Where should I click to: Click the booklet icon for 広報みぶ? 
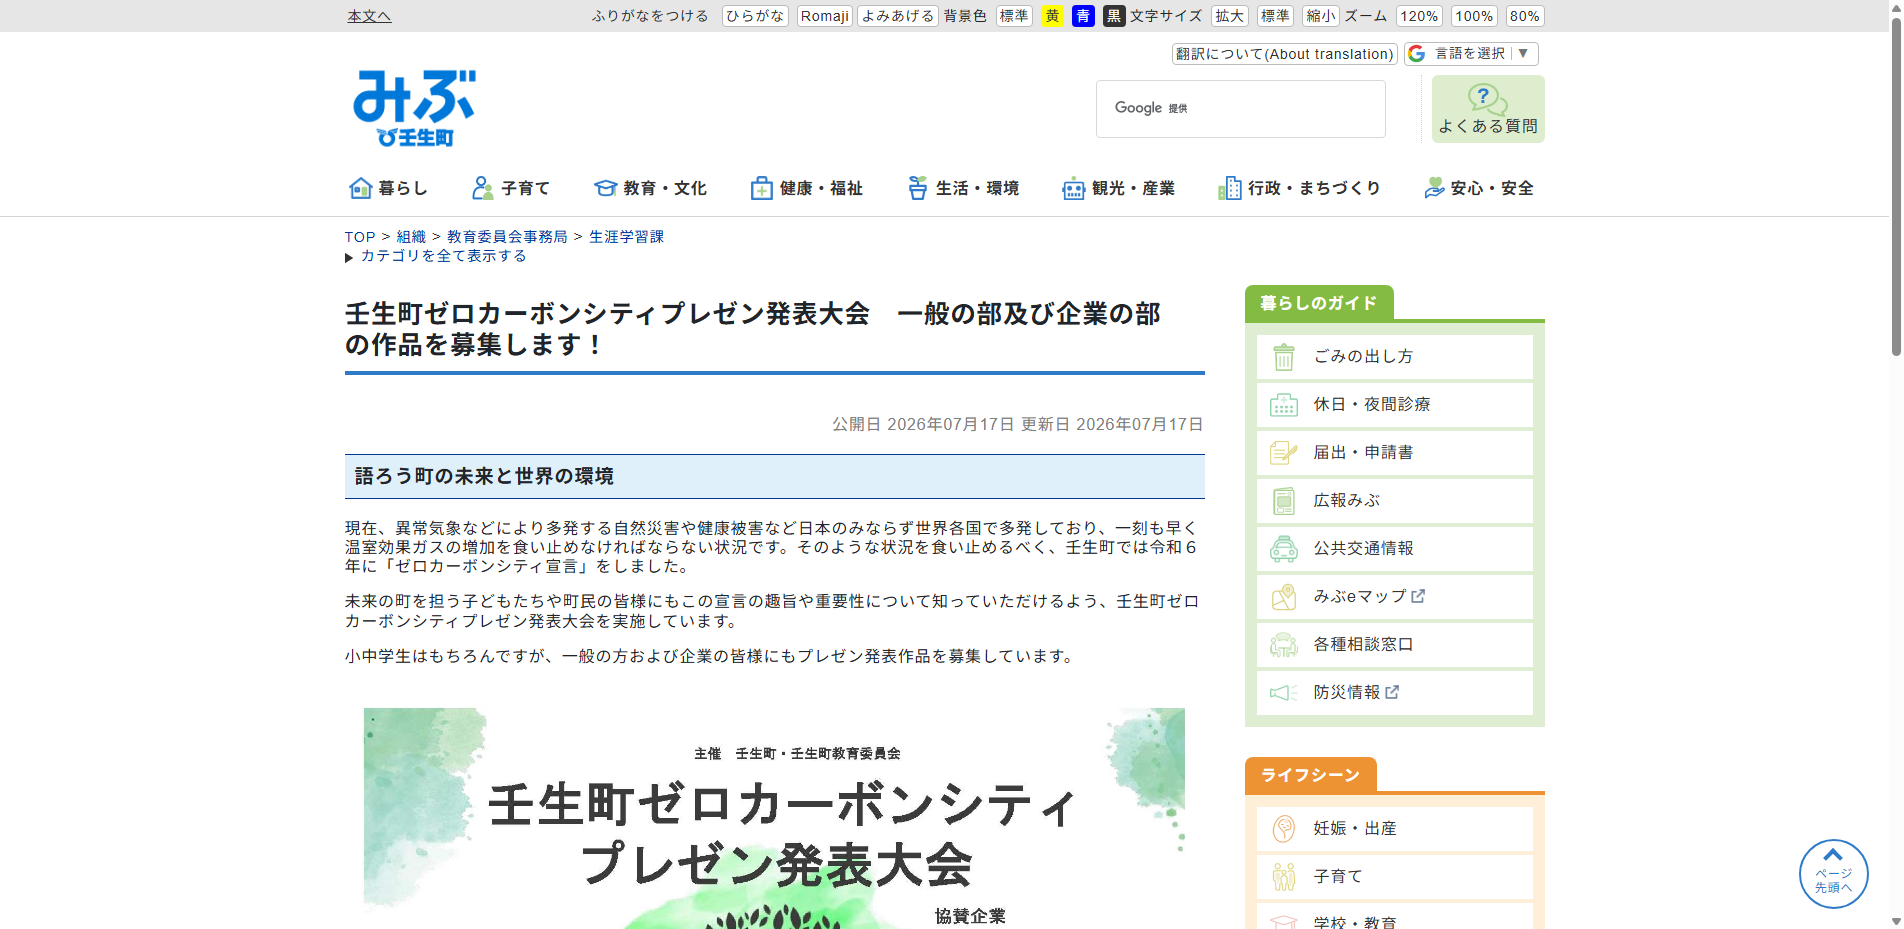coord(1284,500)
